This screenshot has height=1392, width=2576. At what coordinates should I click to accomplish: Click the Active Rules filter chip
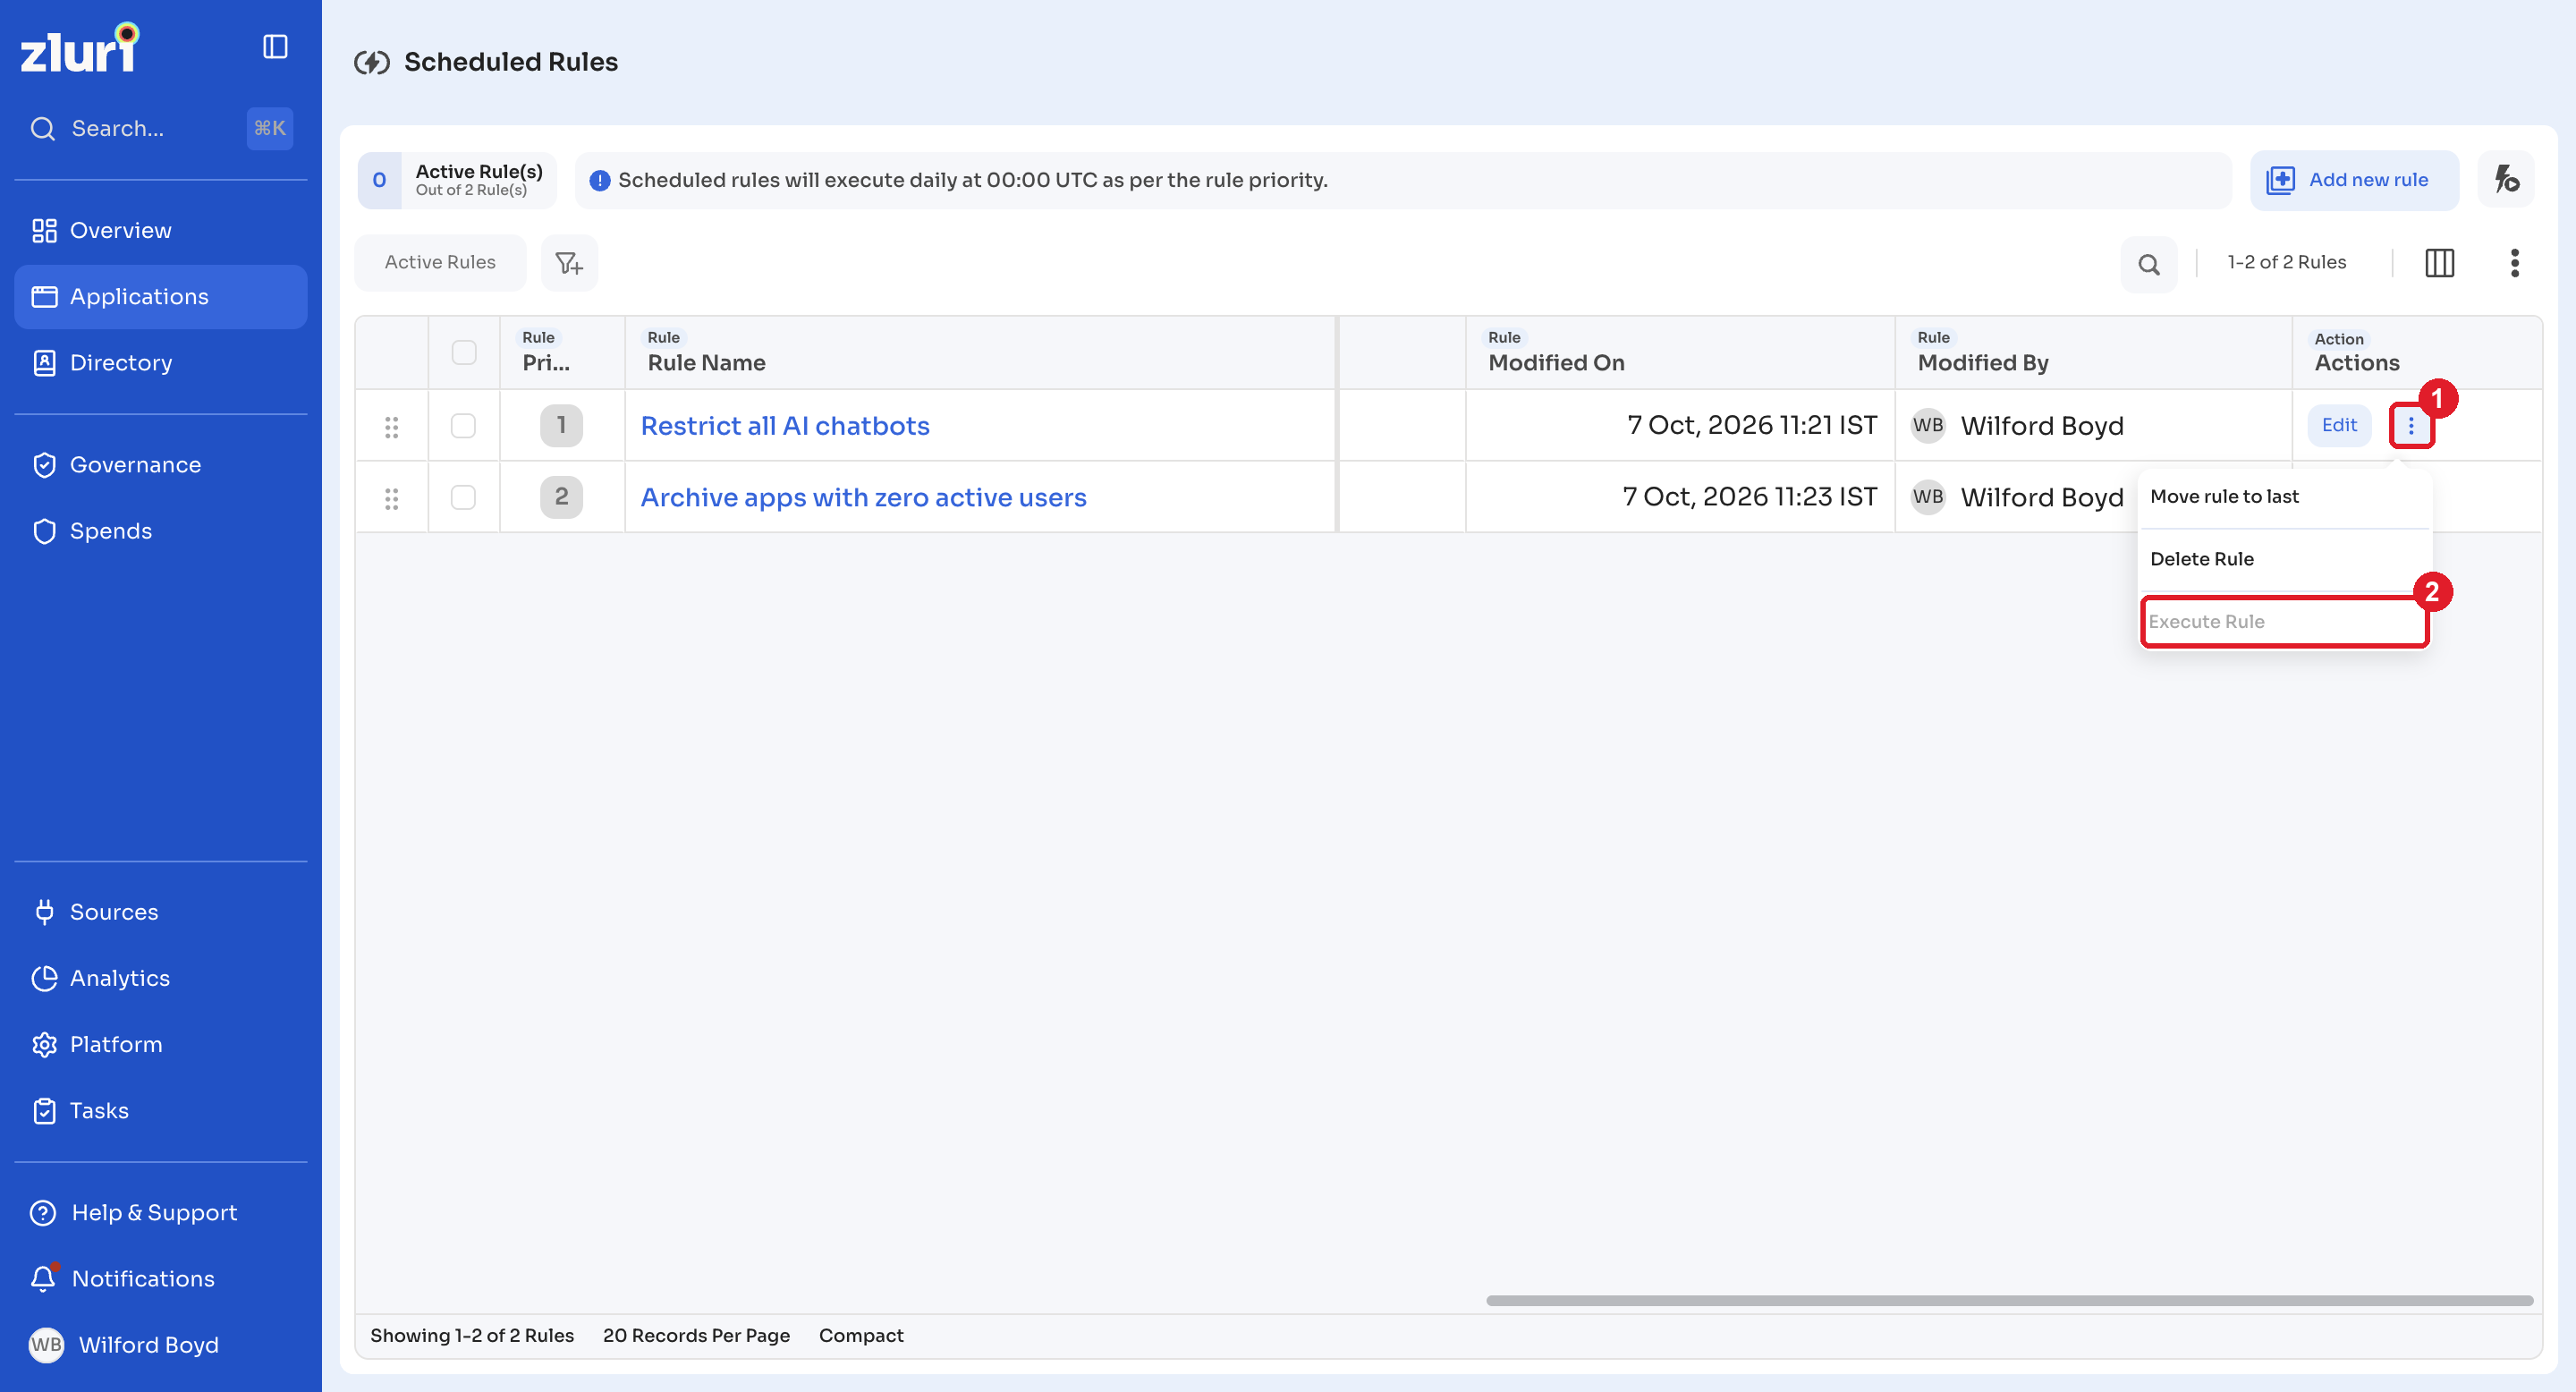tap(440, 263)
